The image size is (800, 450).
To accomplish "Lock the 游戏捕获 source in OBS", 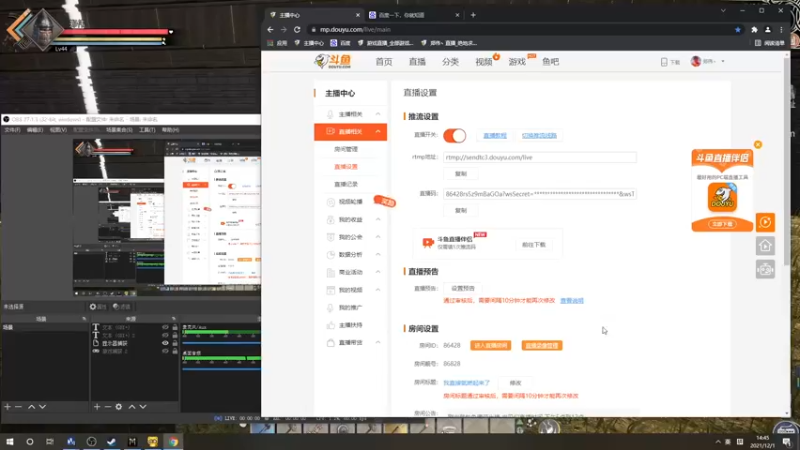I will (x=175, y=351).
